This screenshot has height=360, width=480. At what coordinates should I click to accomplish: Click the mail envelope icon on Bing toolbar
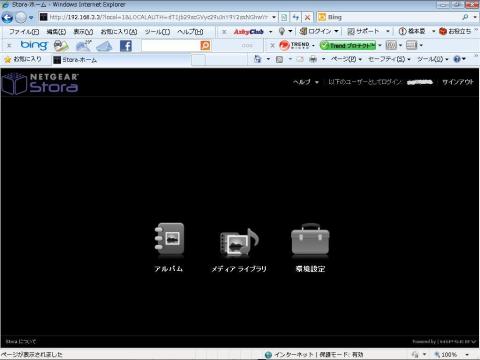[x=104, y=46]
